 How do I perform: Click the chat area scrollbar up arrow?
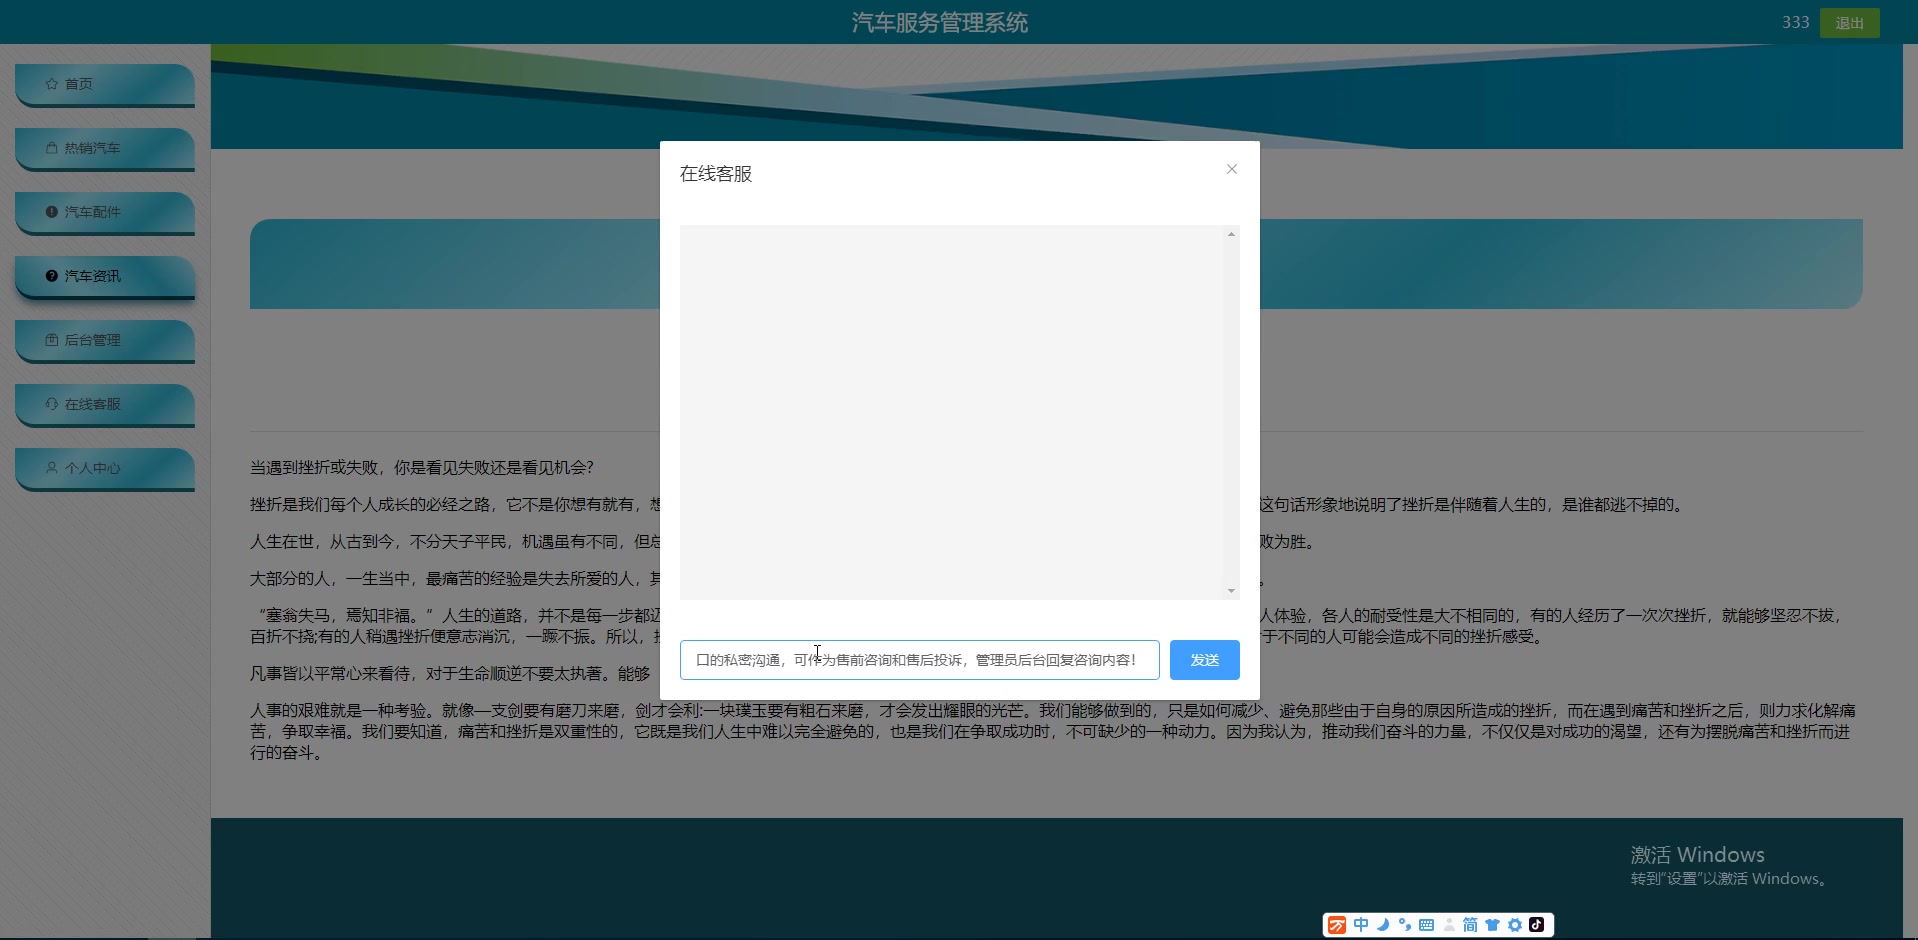(x=1231, y=234)
